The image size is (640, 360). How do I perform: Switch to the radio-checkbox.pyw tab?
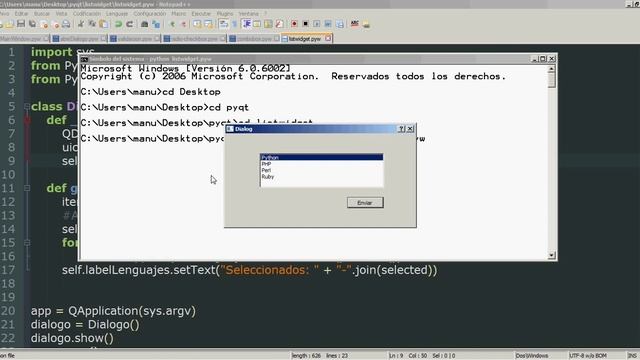coord(194,39)
